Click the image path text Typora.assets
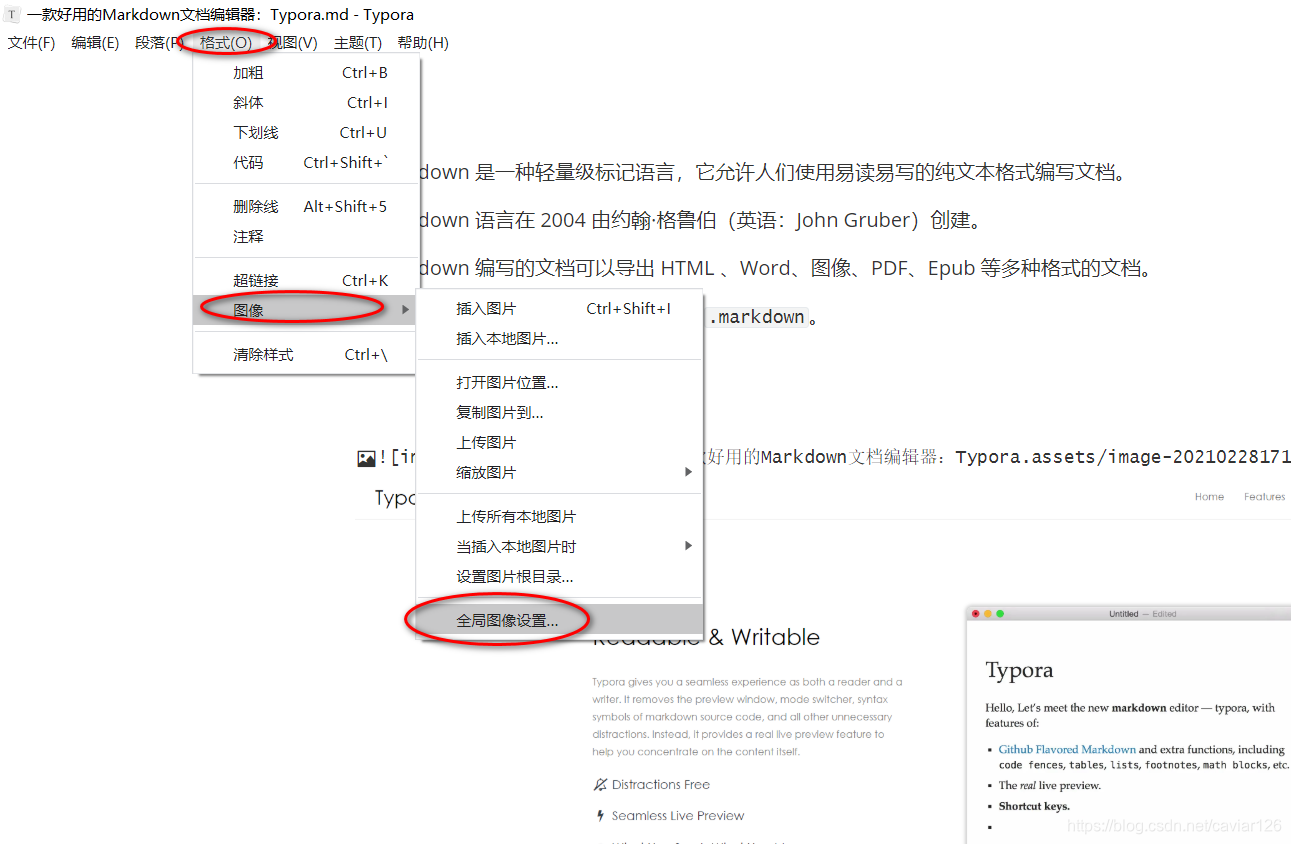Viewport: 1291px width, 844px height. click(1025, 458)
